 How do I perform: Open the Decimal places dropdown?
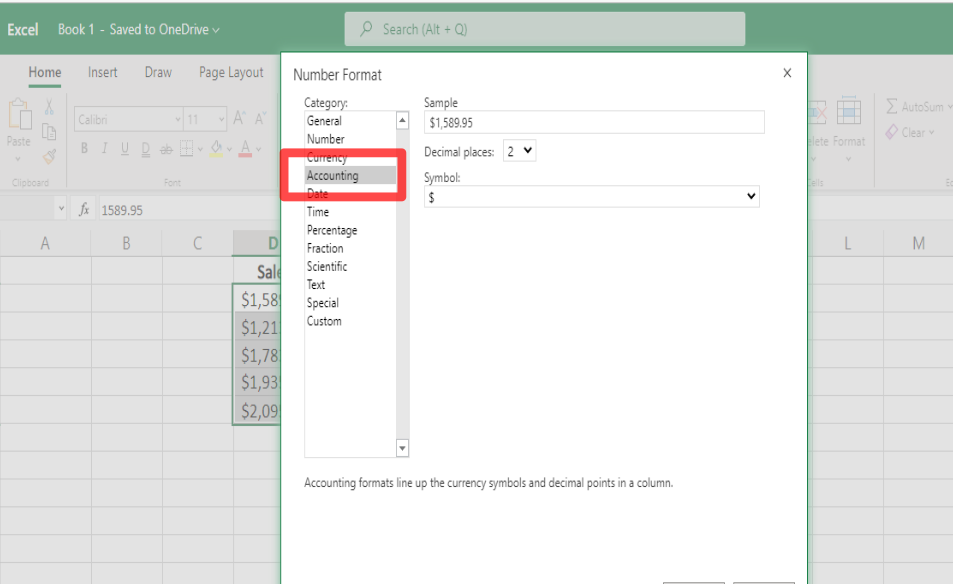coord(520,151)
